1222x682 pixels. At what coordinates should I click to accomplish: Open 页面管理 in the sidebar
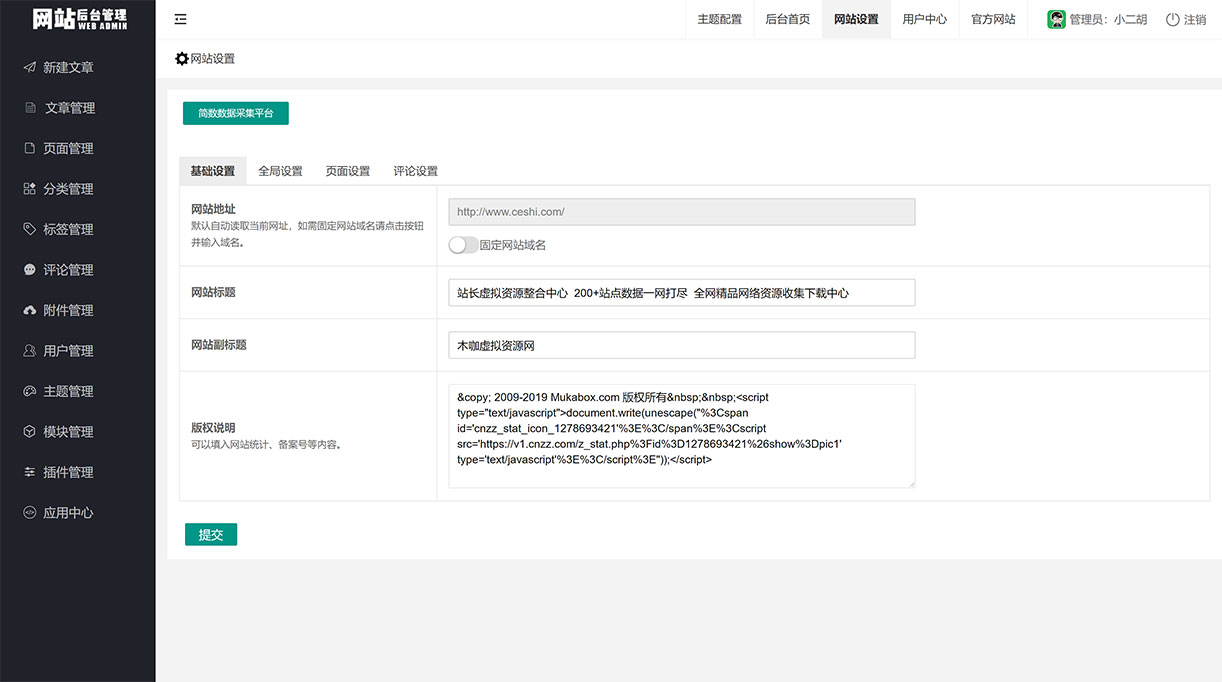click(71, 148)
